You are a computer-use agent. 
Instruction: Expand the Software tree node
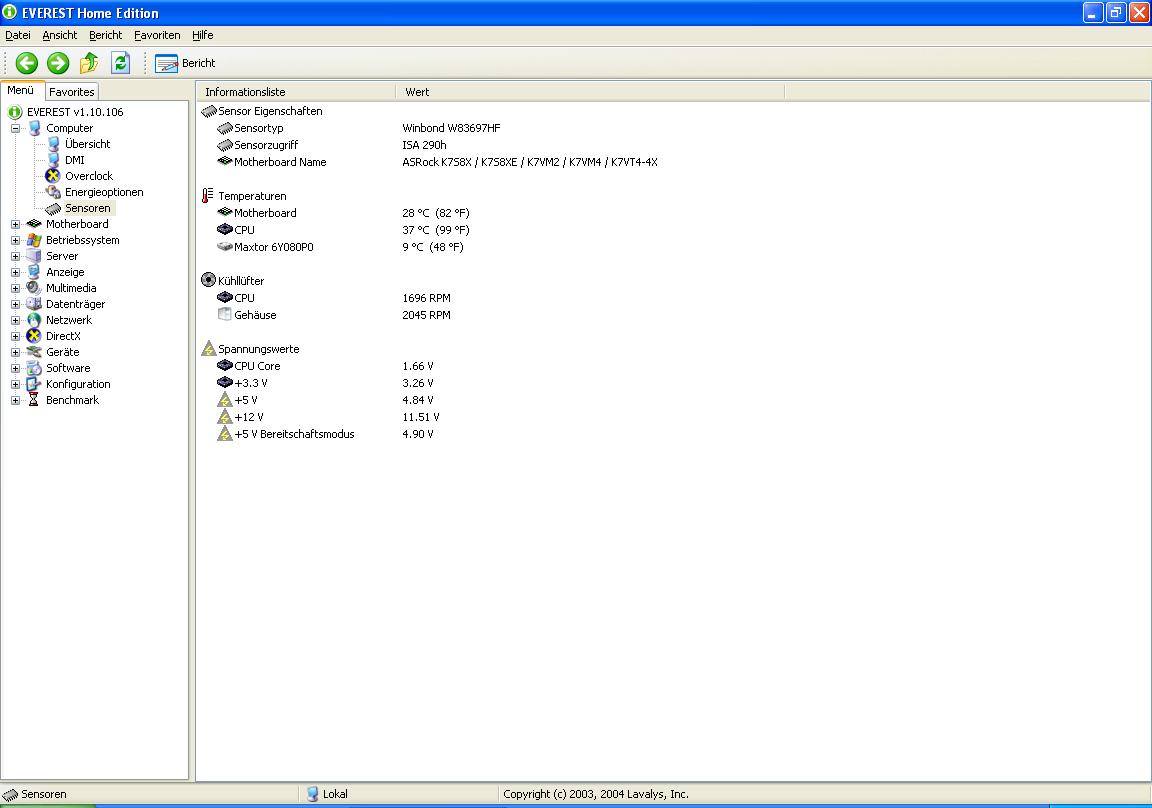15,369
